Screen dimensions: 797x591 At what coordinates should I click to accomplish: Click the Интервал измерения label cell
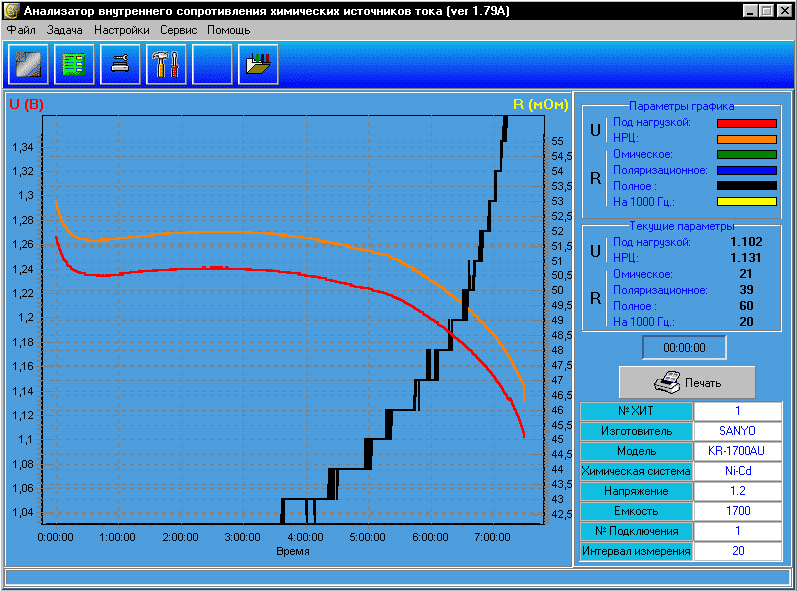pyautogui.click(x=636, y=551)
